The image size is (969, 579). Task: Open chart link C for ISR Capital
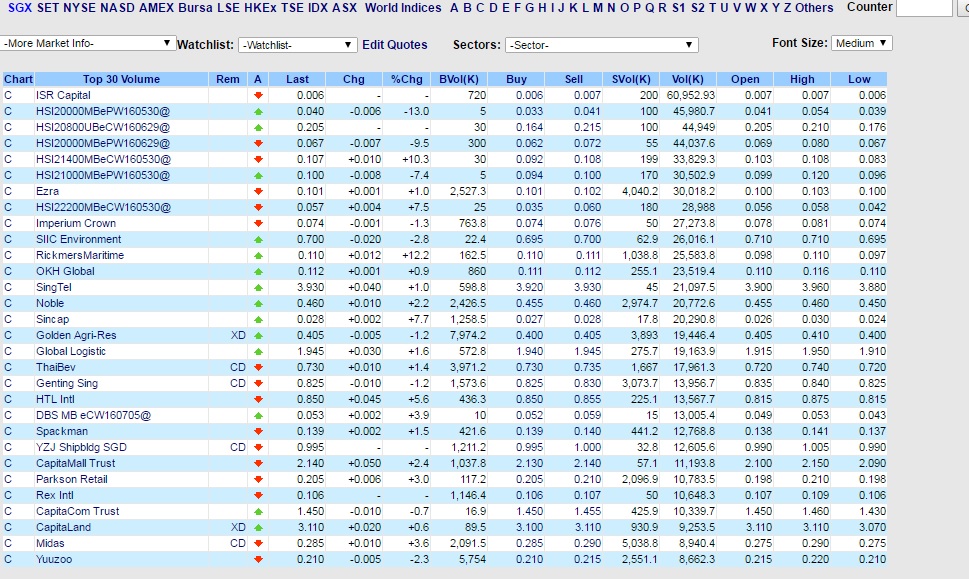click(8, 95)
